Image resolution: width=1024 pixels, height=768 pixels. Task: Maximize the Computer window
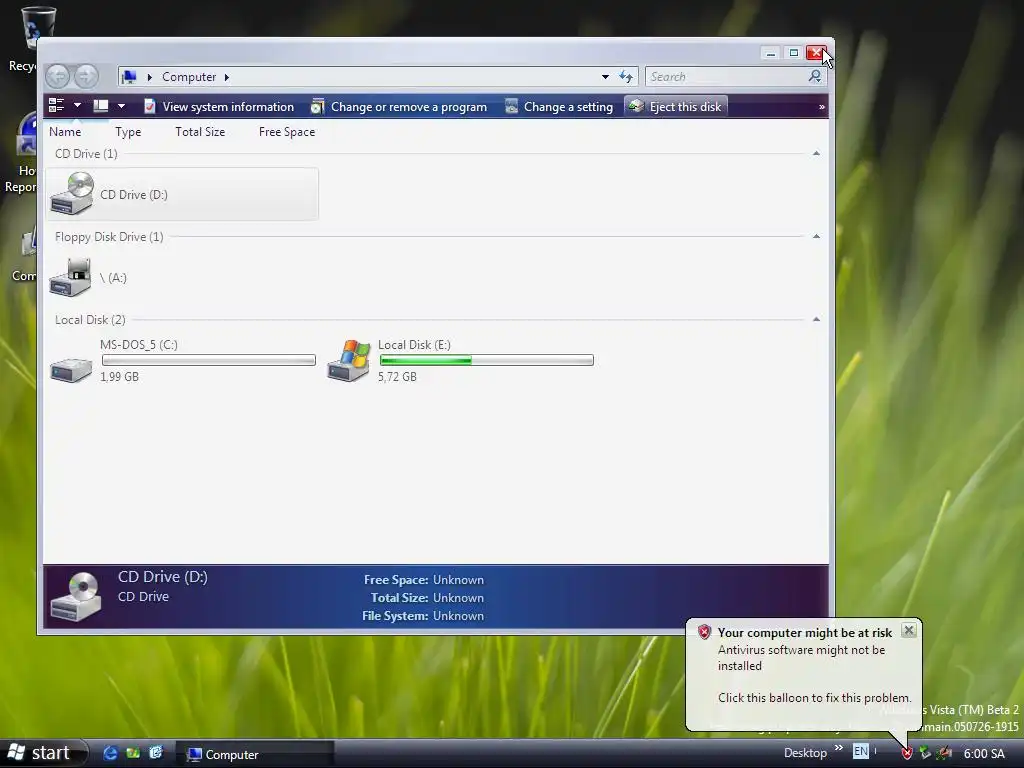tap(793, 53)
